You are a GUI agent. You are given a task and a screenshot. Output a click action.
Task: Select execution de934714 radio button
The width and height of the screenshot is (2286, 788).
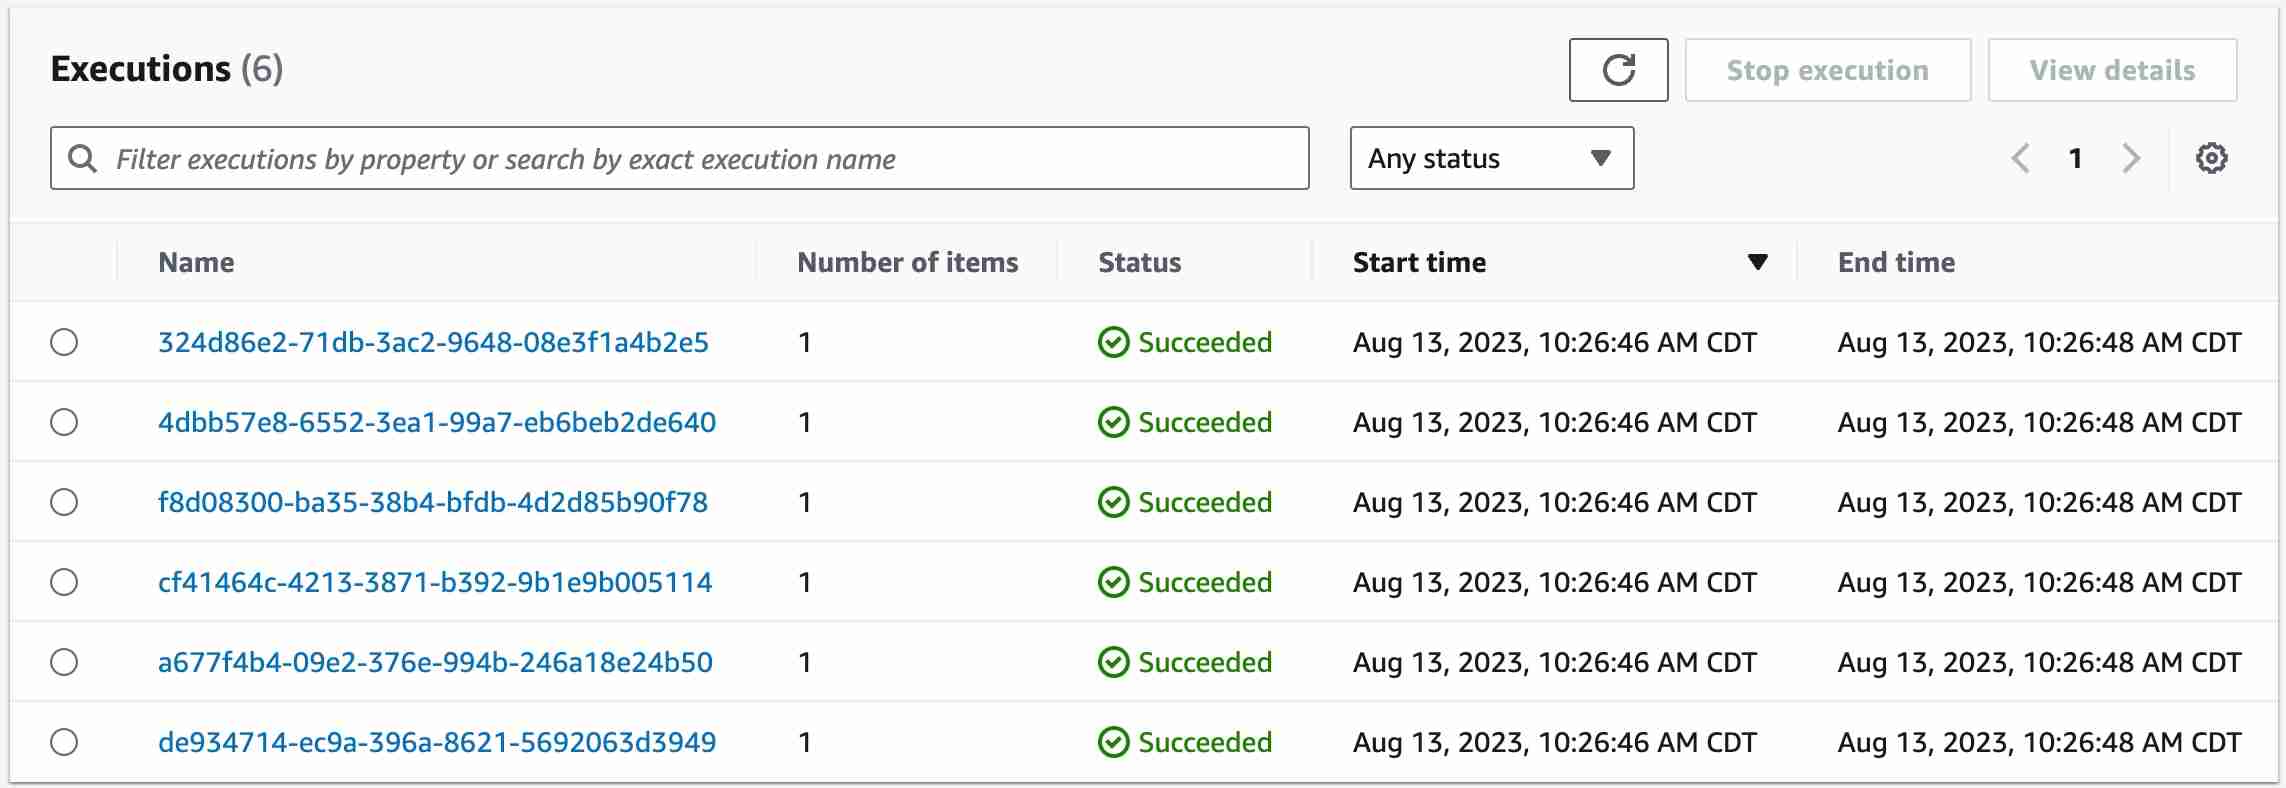coord(64,742)
